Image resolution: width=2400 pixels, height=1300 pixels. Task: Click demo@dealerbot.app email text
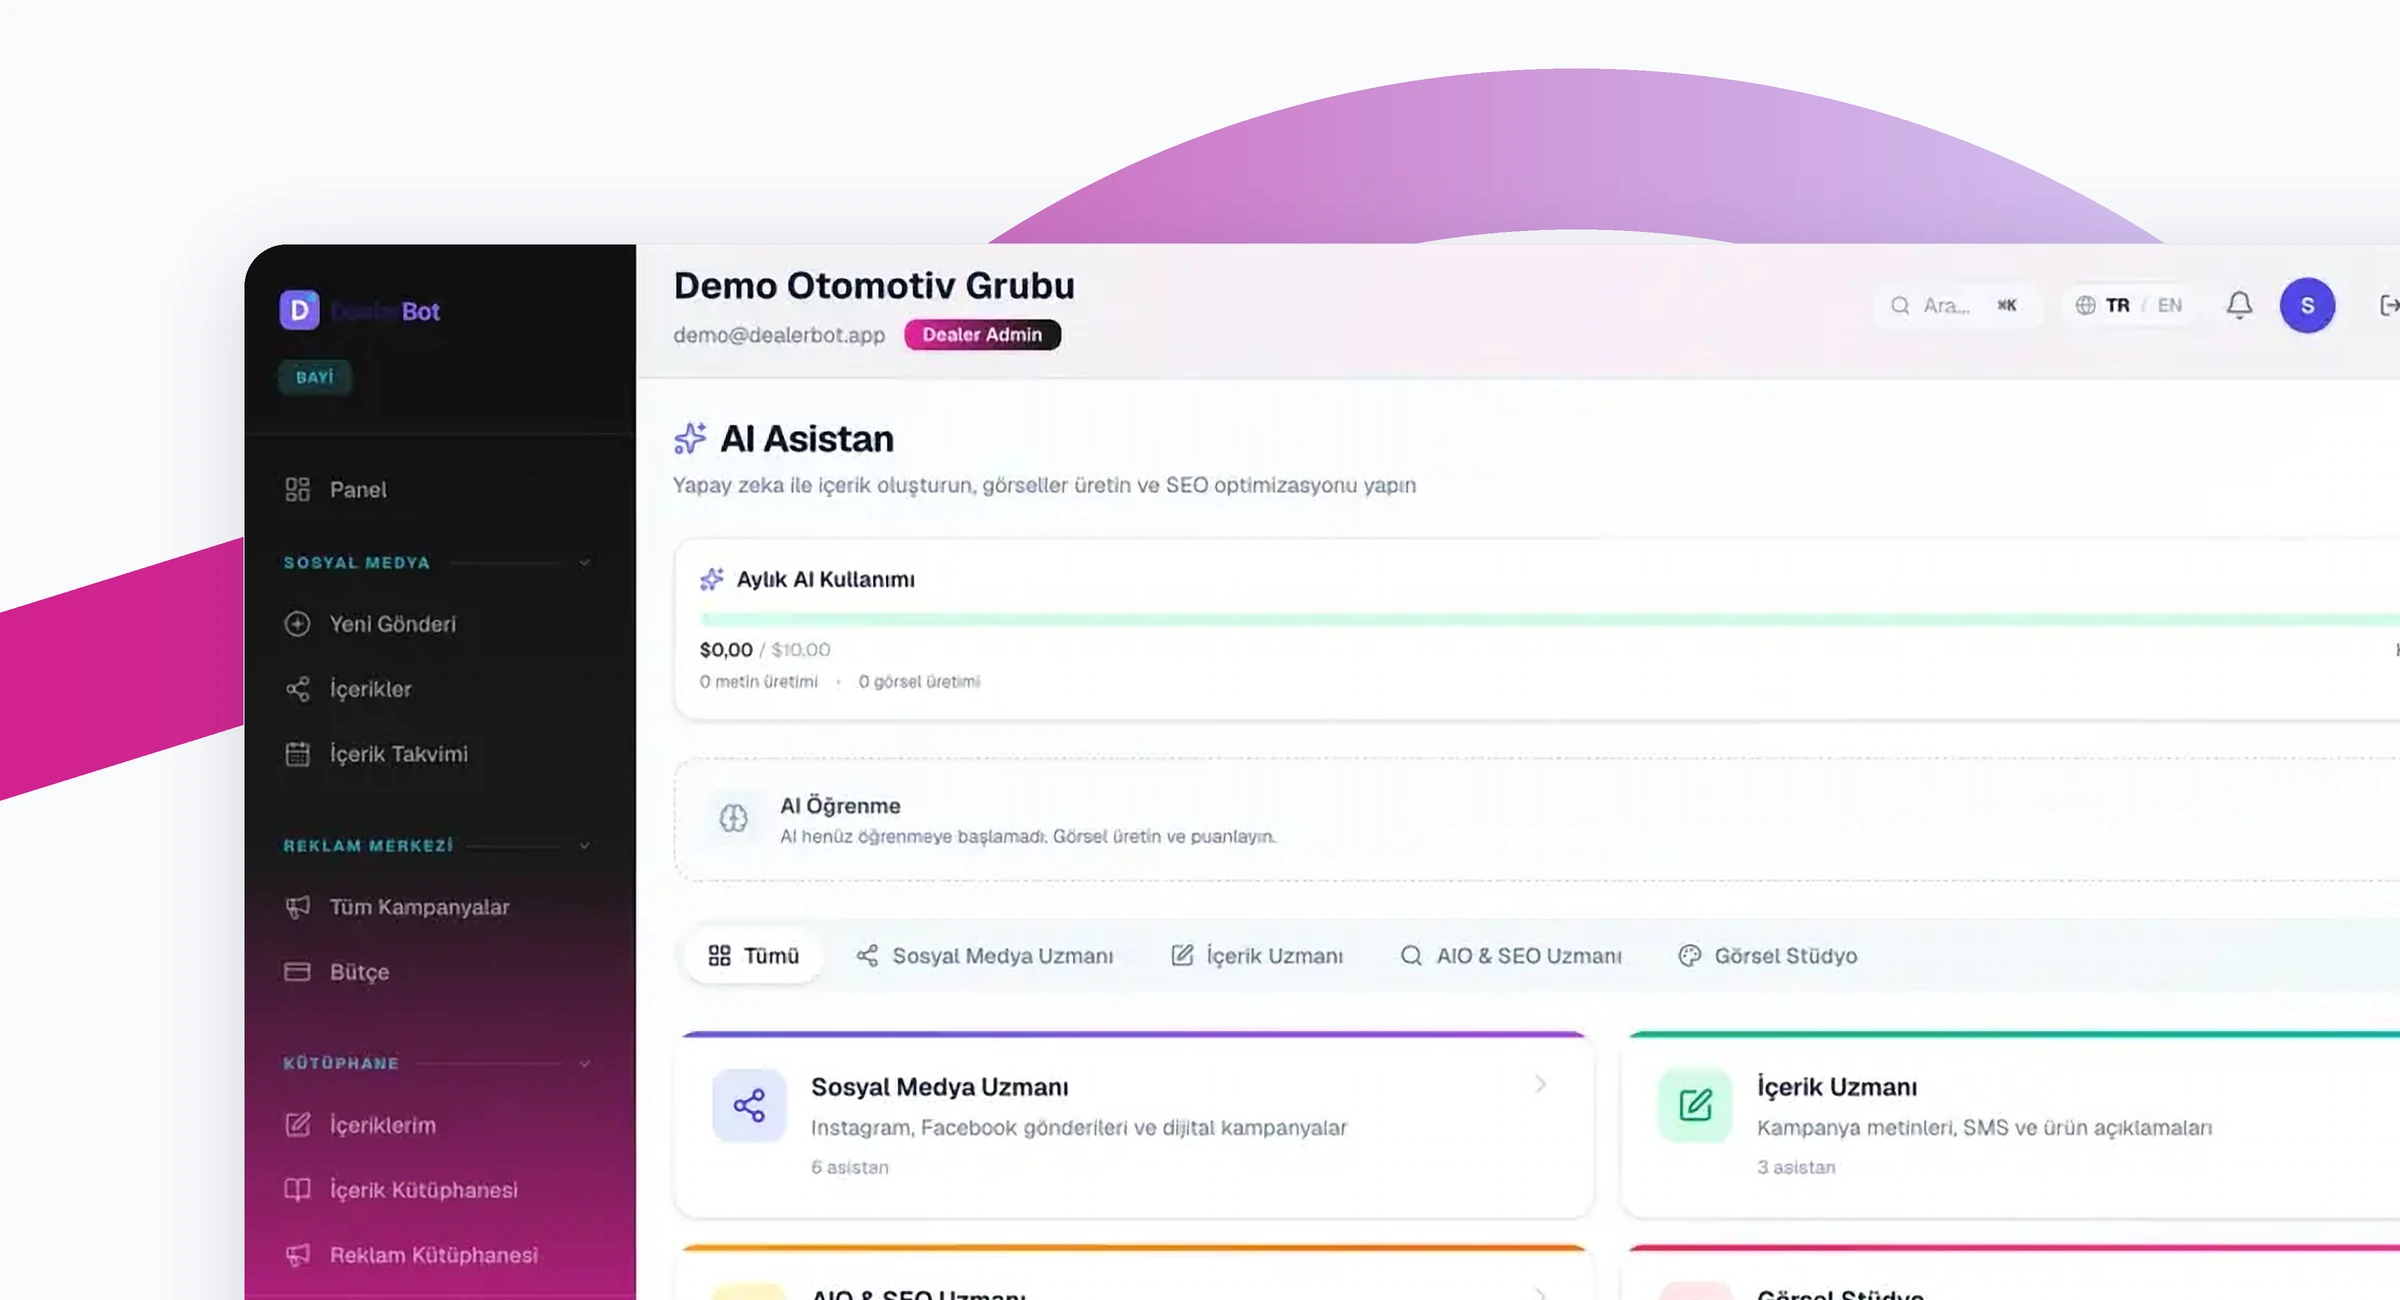(779, 335)
